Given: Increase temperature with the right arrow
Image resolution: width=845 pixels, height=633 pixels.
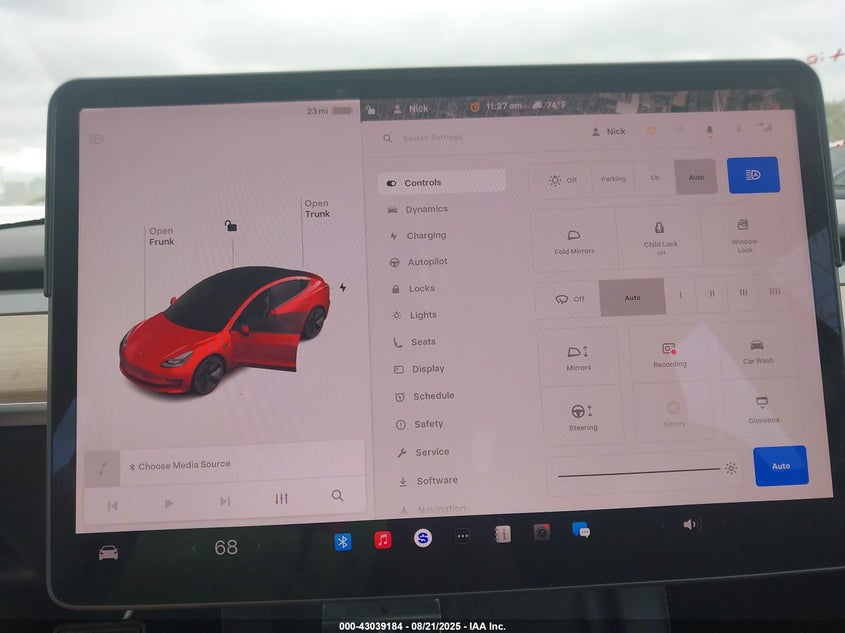Looking at the screenshot, I should [258, 547].
